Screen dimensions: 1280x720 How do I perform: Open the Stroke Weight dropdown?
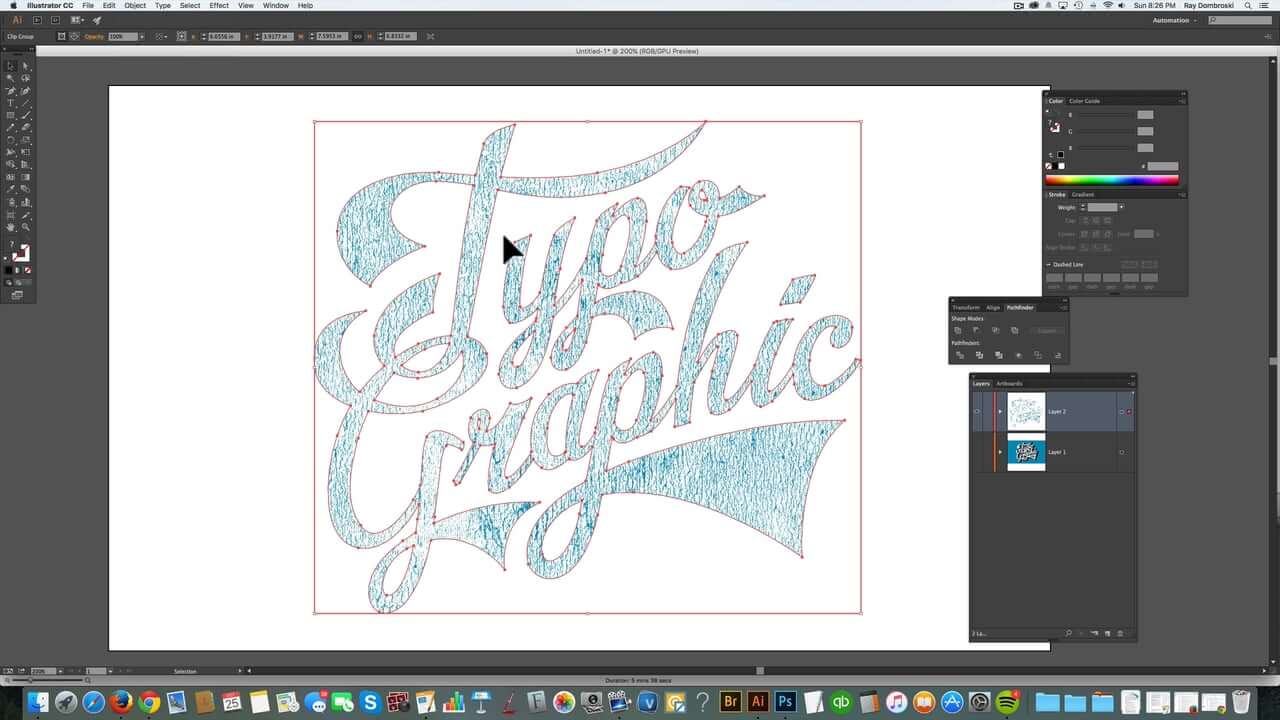pyautogui.click(x=1121, y=207)
